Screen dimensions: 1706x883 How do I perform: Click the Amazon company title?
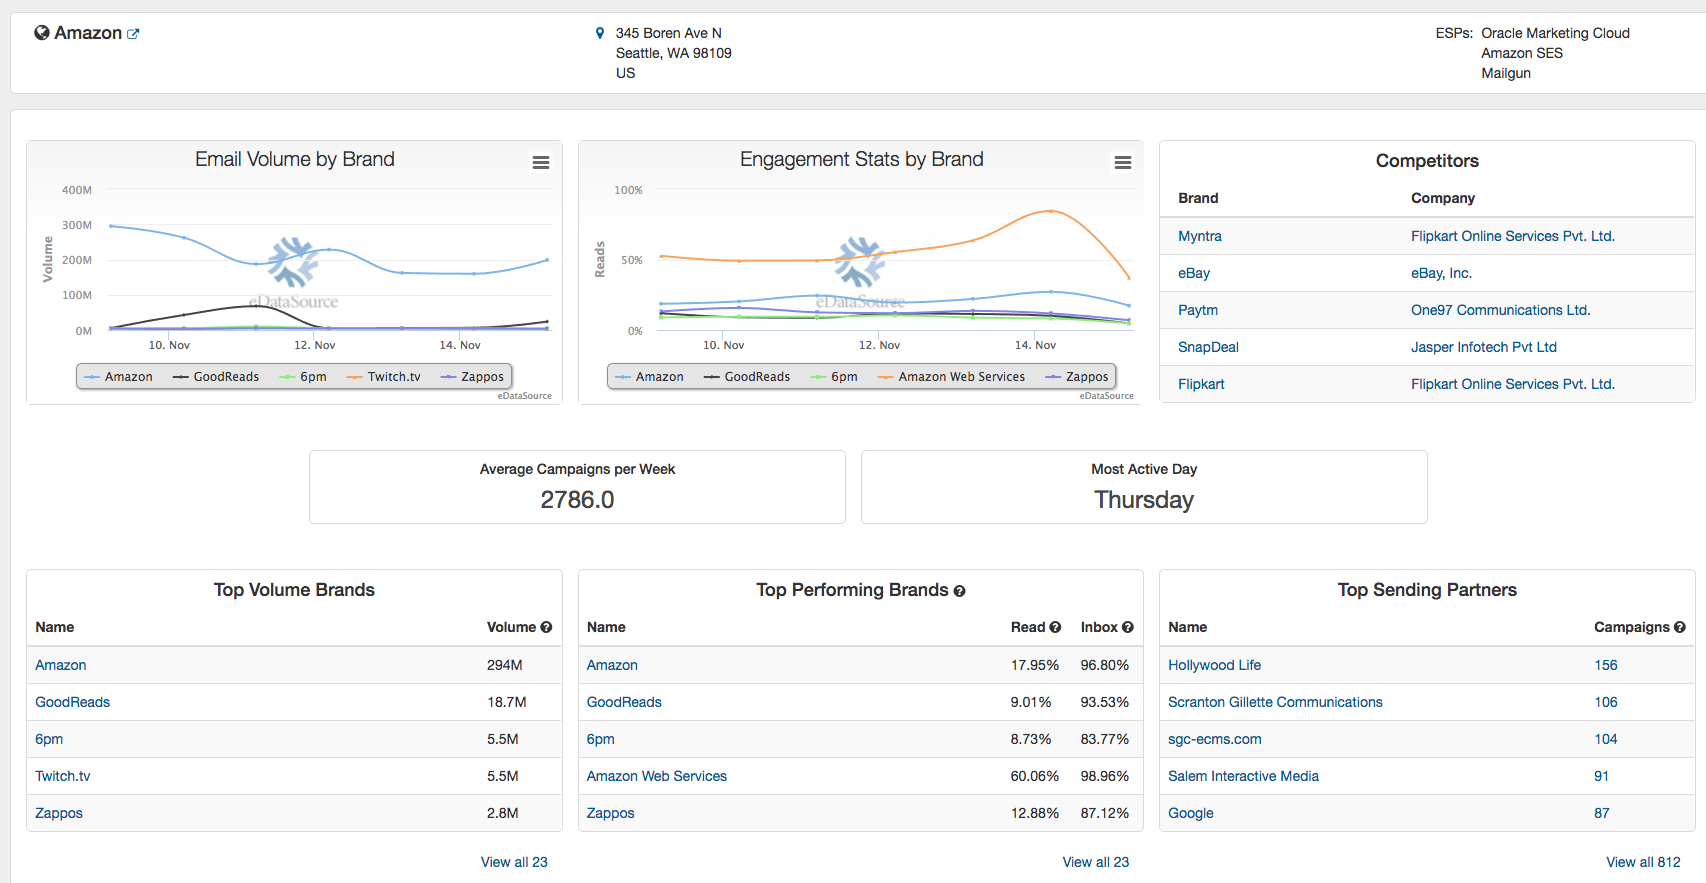[x=88, y=33]
